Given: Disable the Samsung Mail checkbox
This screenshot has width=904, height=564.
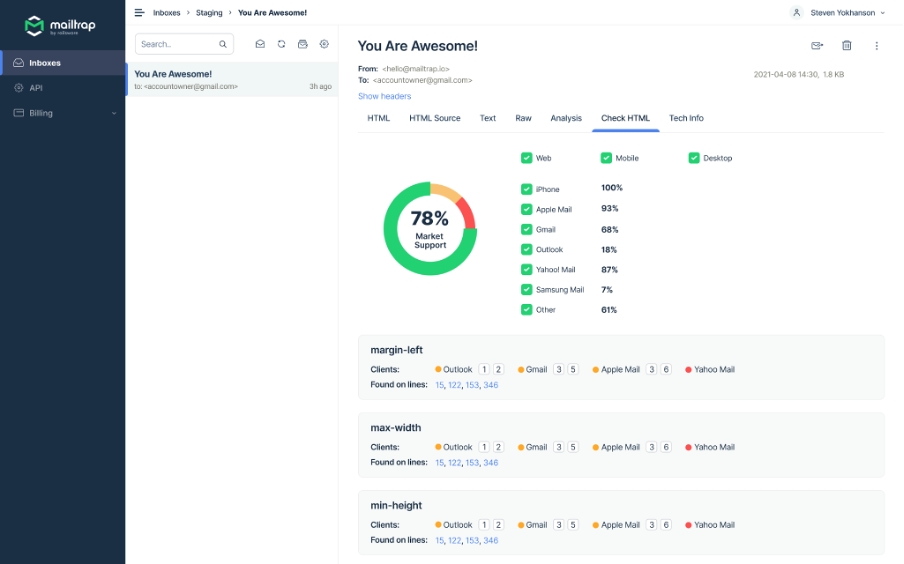Looking at the screenshot, I should tap(527, 290).
